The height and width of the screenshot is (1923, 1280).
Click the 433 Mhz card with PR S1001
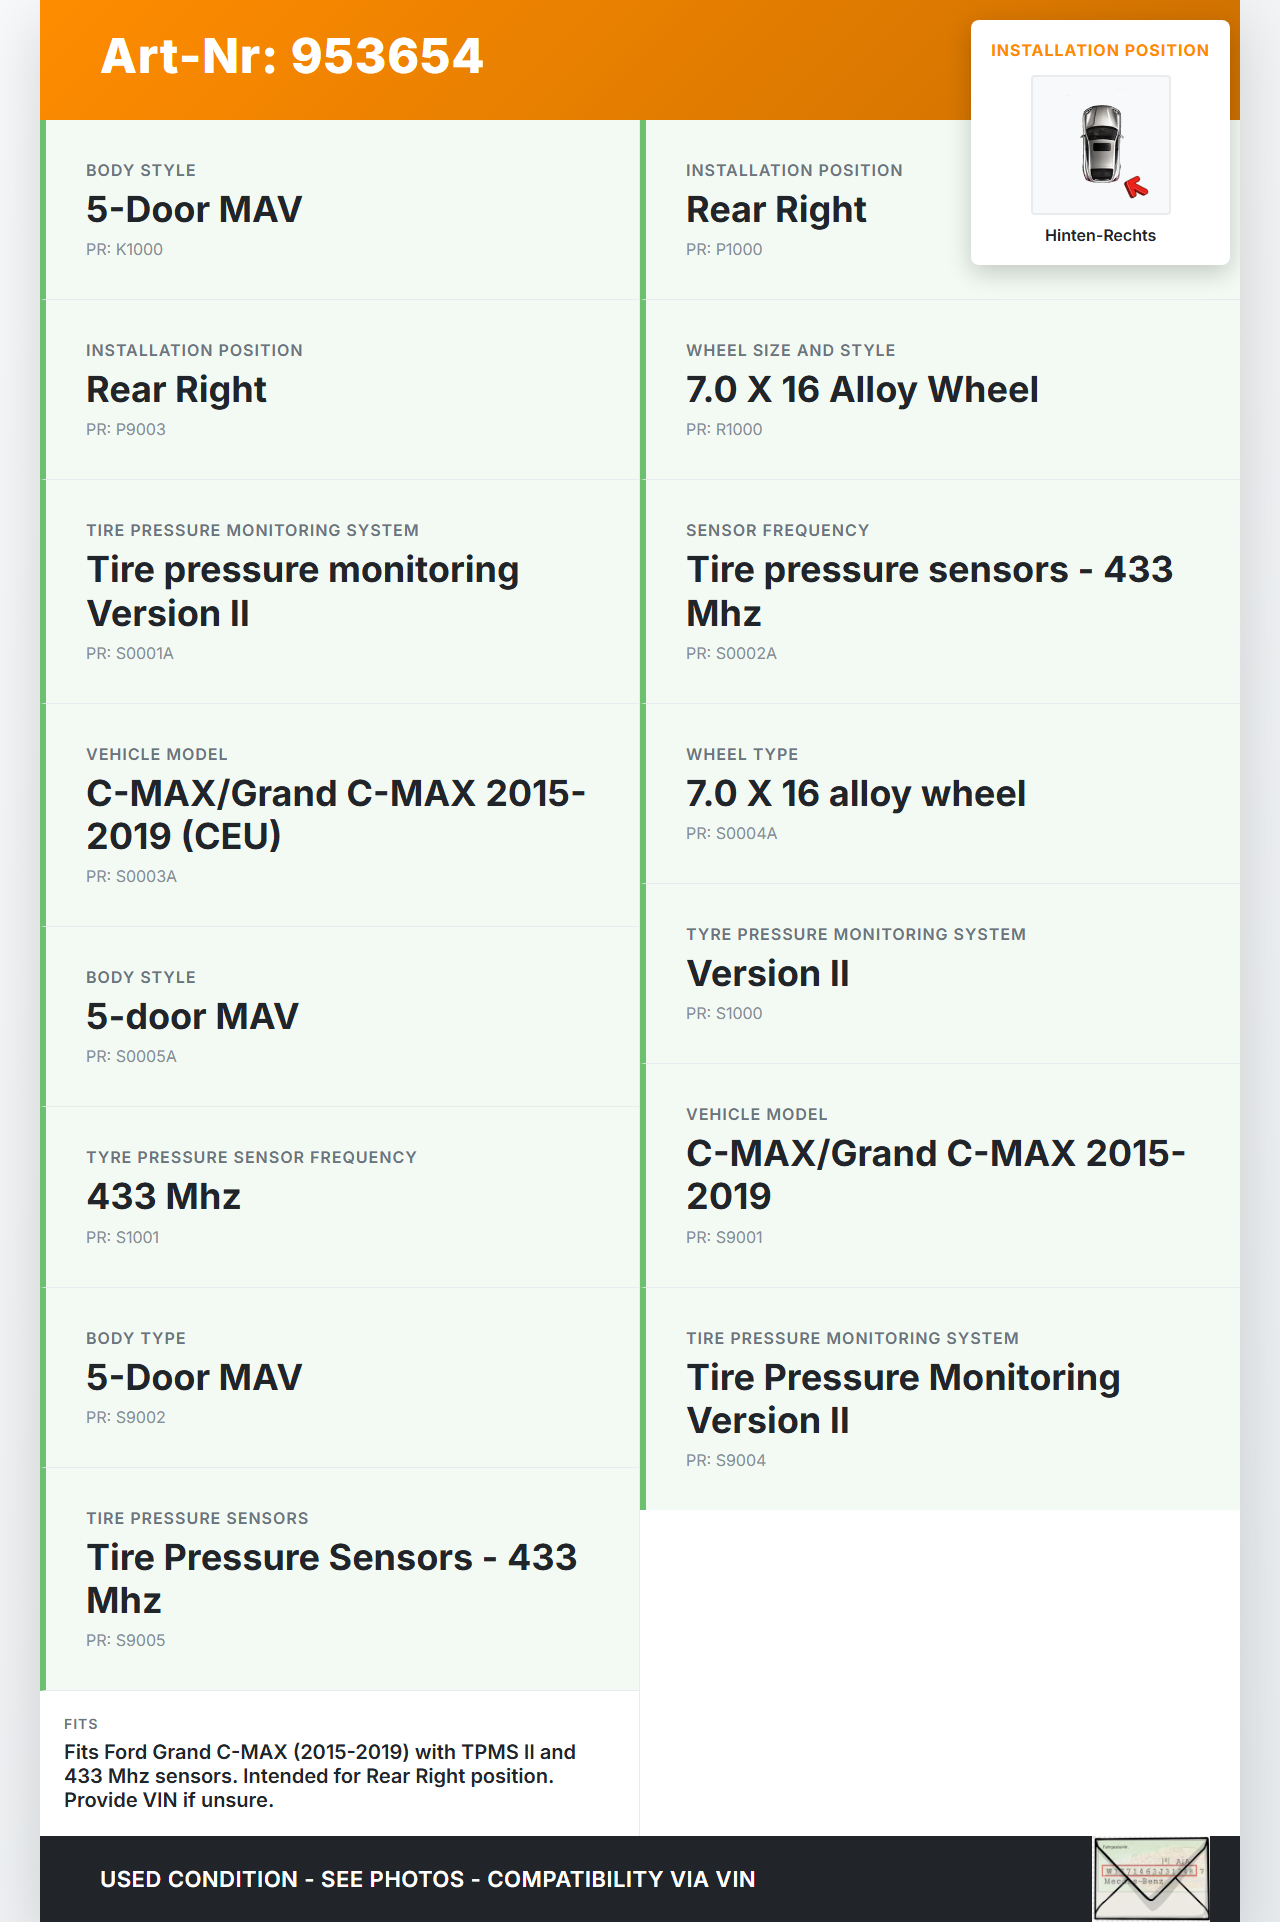340,1197
